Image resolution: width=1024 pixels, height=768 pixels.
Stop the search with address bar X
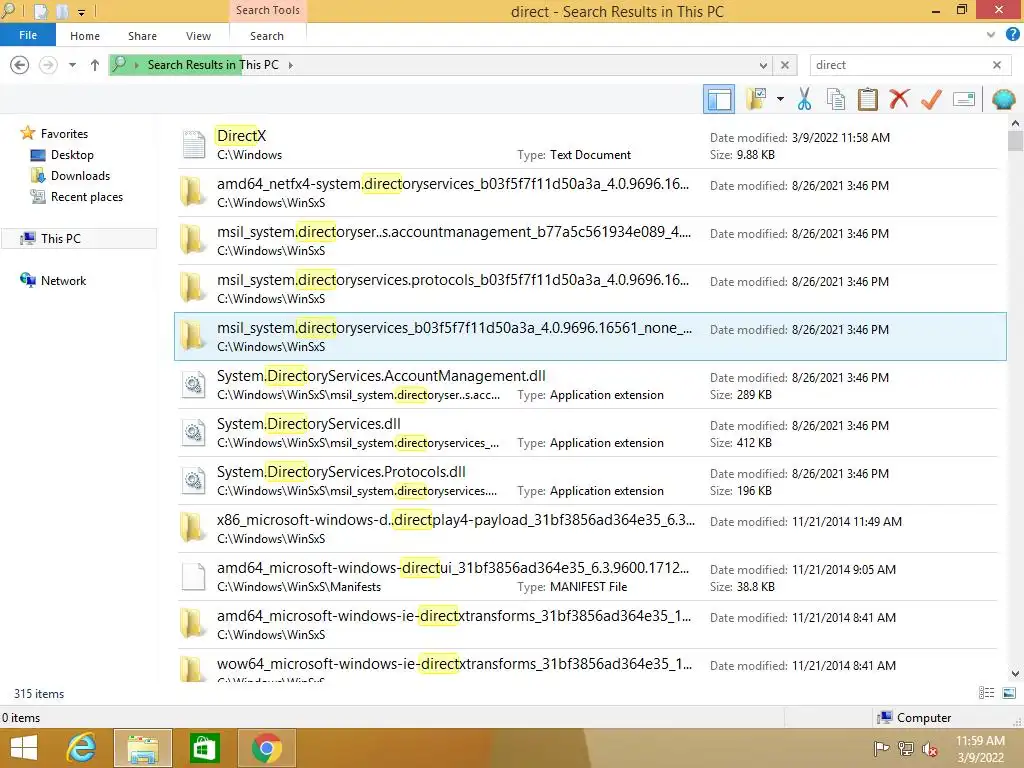click(x=784, y=65)
